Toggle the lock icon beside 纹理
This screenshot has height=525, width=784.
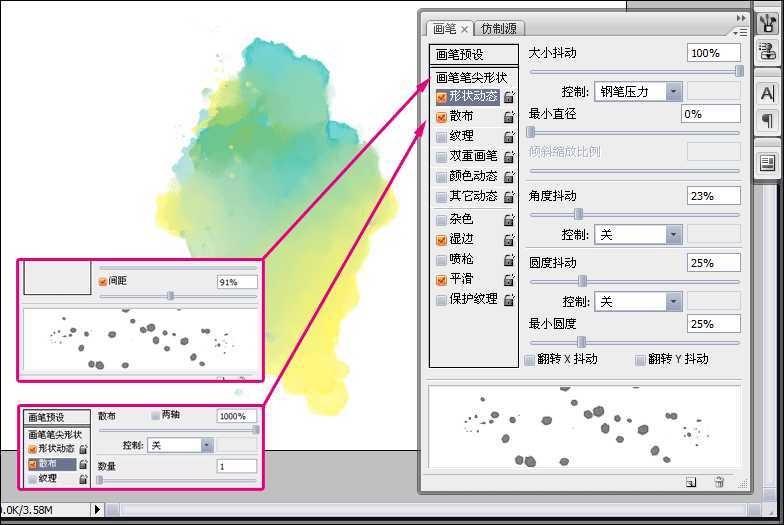pos(509,137)
